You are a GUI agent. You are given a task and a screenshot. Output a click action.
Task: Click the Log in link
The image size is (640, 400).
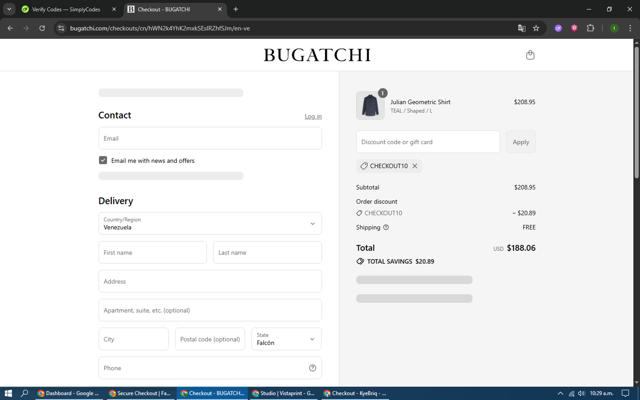[x=313, y=117]
